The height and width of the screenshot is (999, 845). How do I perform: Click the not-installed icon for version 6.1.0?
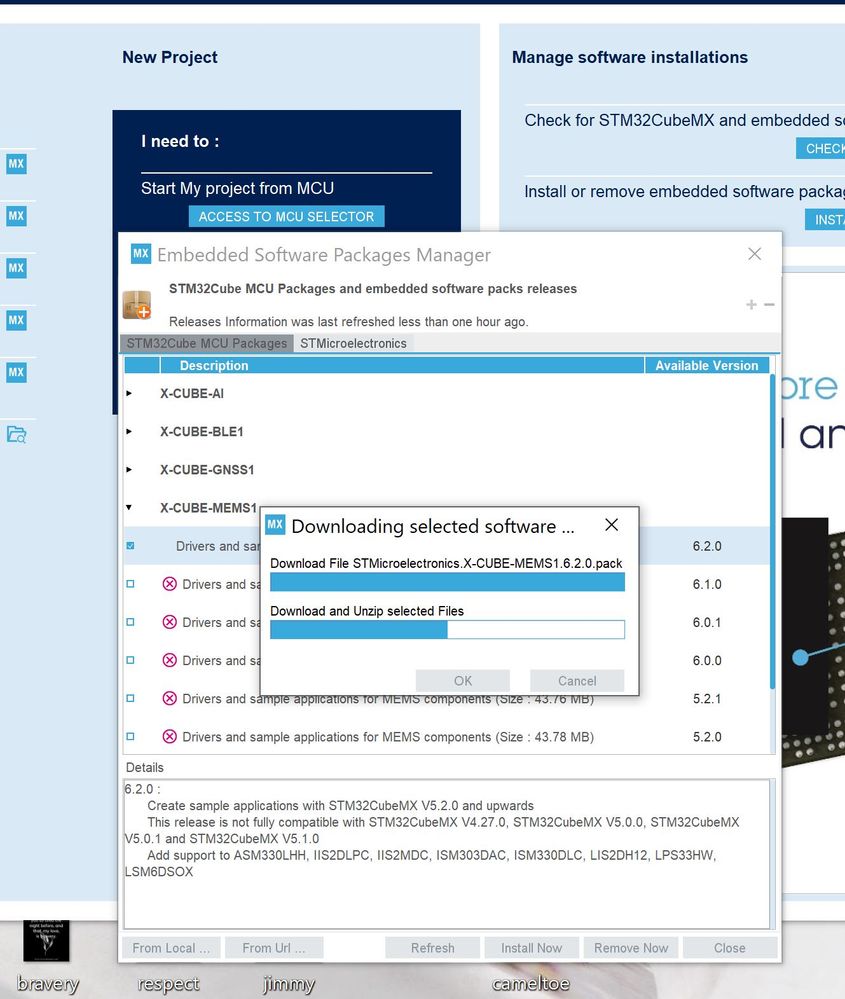(x=170, y=584)
